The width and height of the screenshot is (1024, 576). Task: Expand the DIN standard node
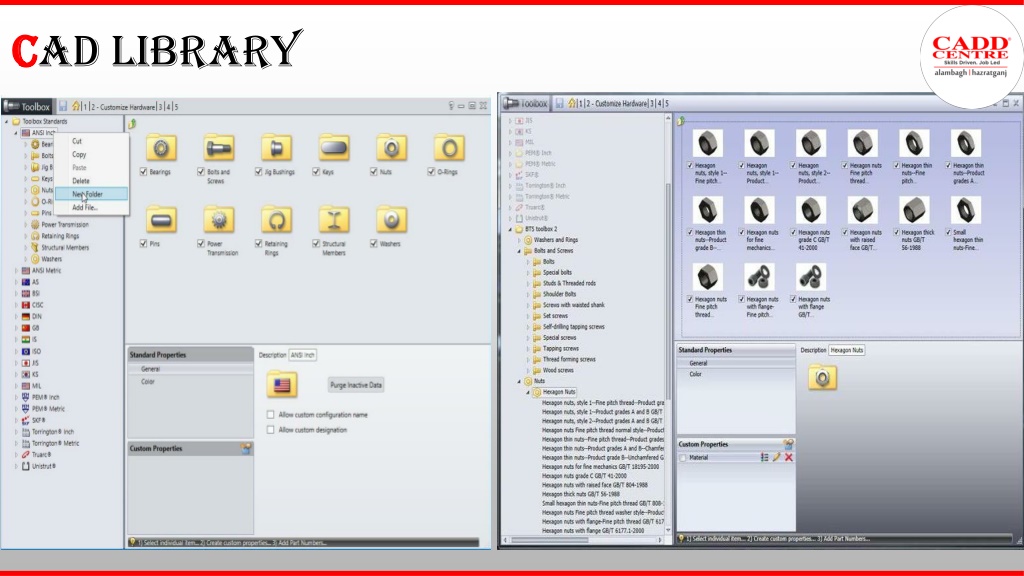coord(16,317)
